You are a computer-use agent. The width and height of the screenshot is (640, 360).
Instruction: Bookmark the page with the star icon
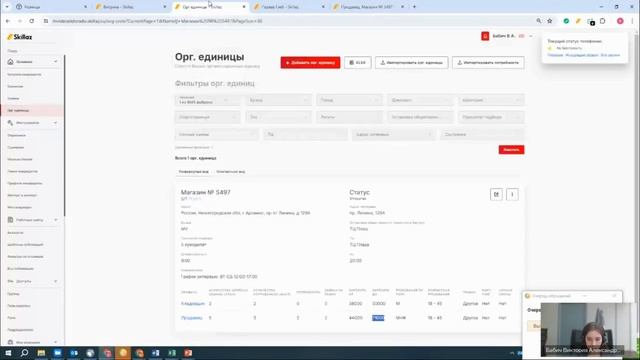[x=549, y=21]
